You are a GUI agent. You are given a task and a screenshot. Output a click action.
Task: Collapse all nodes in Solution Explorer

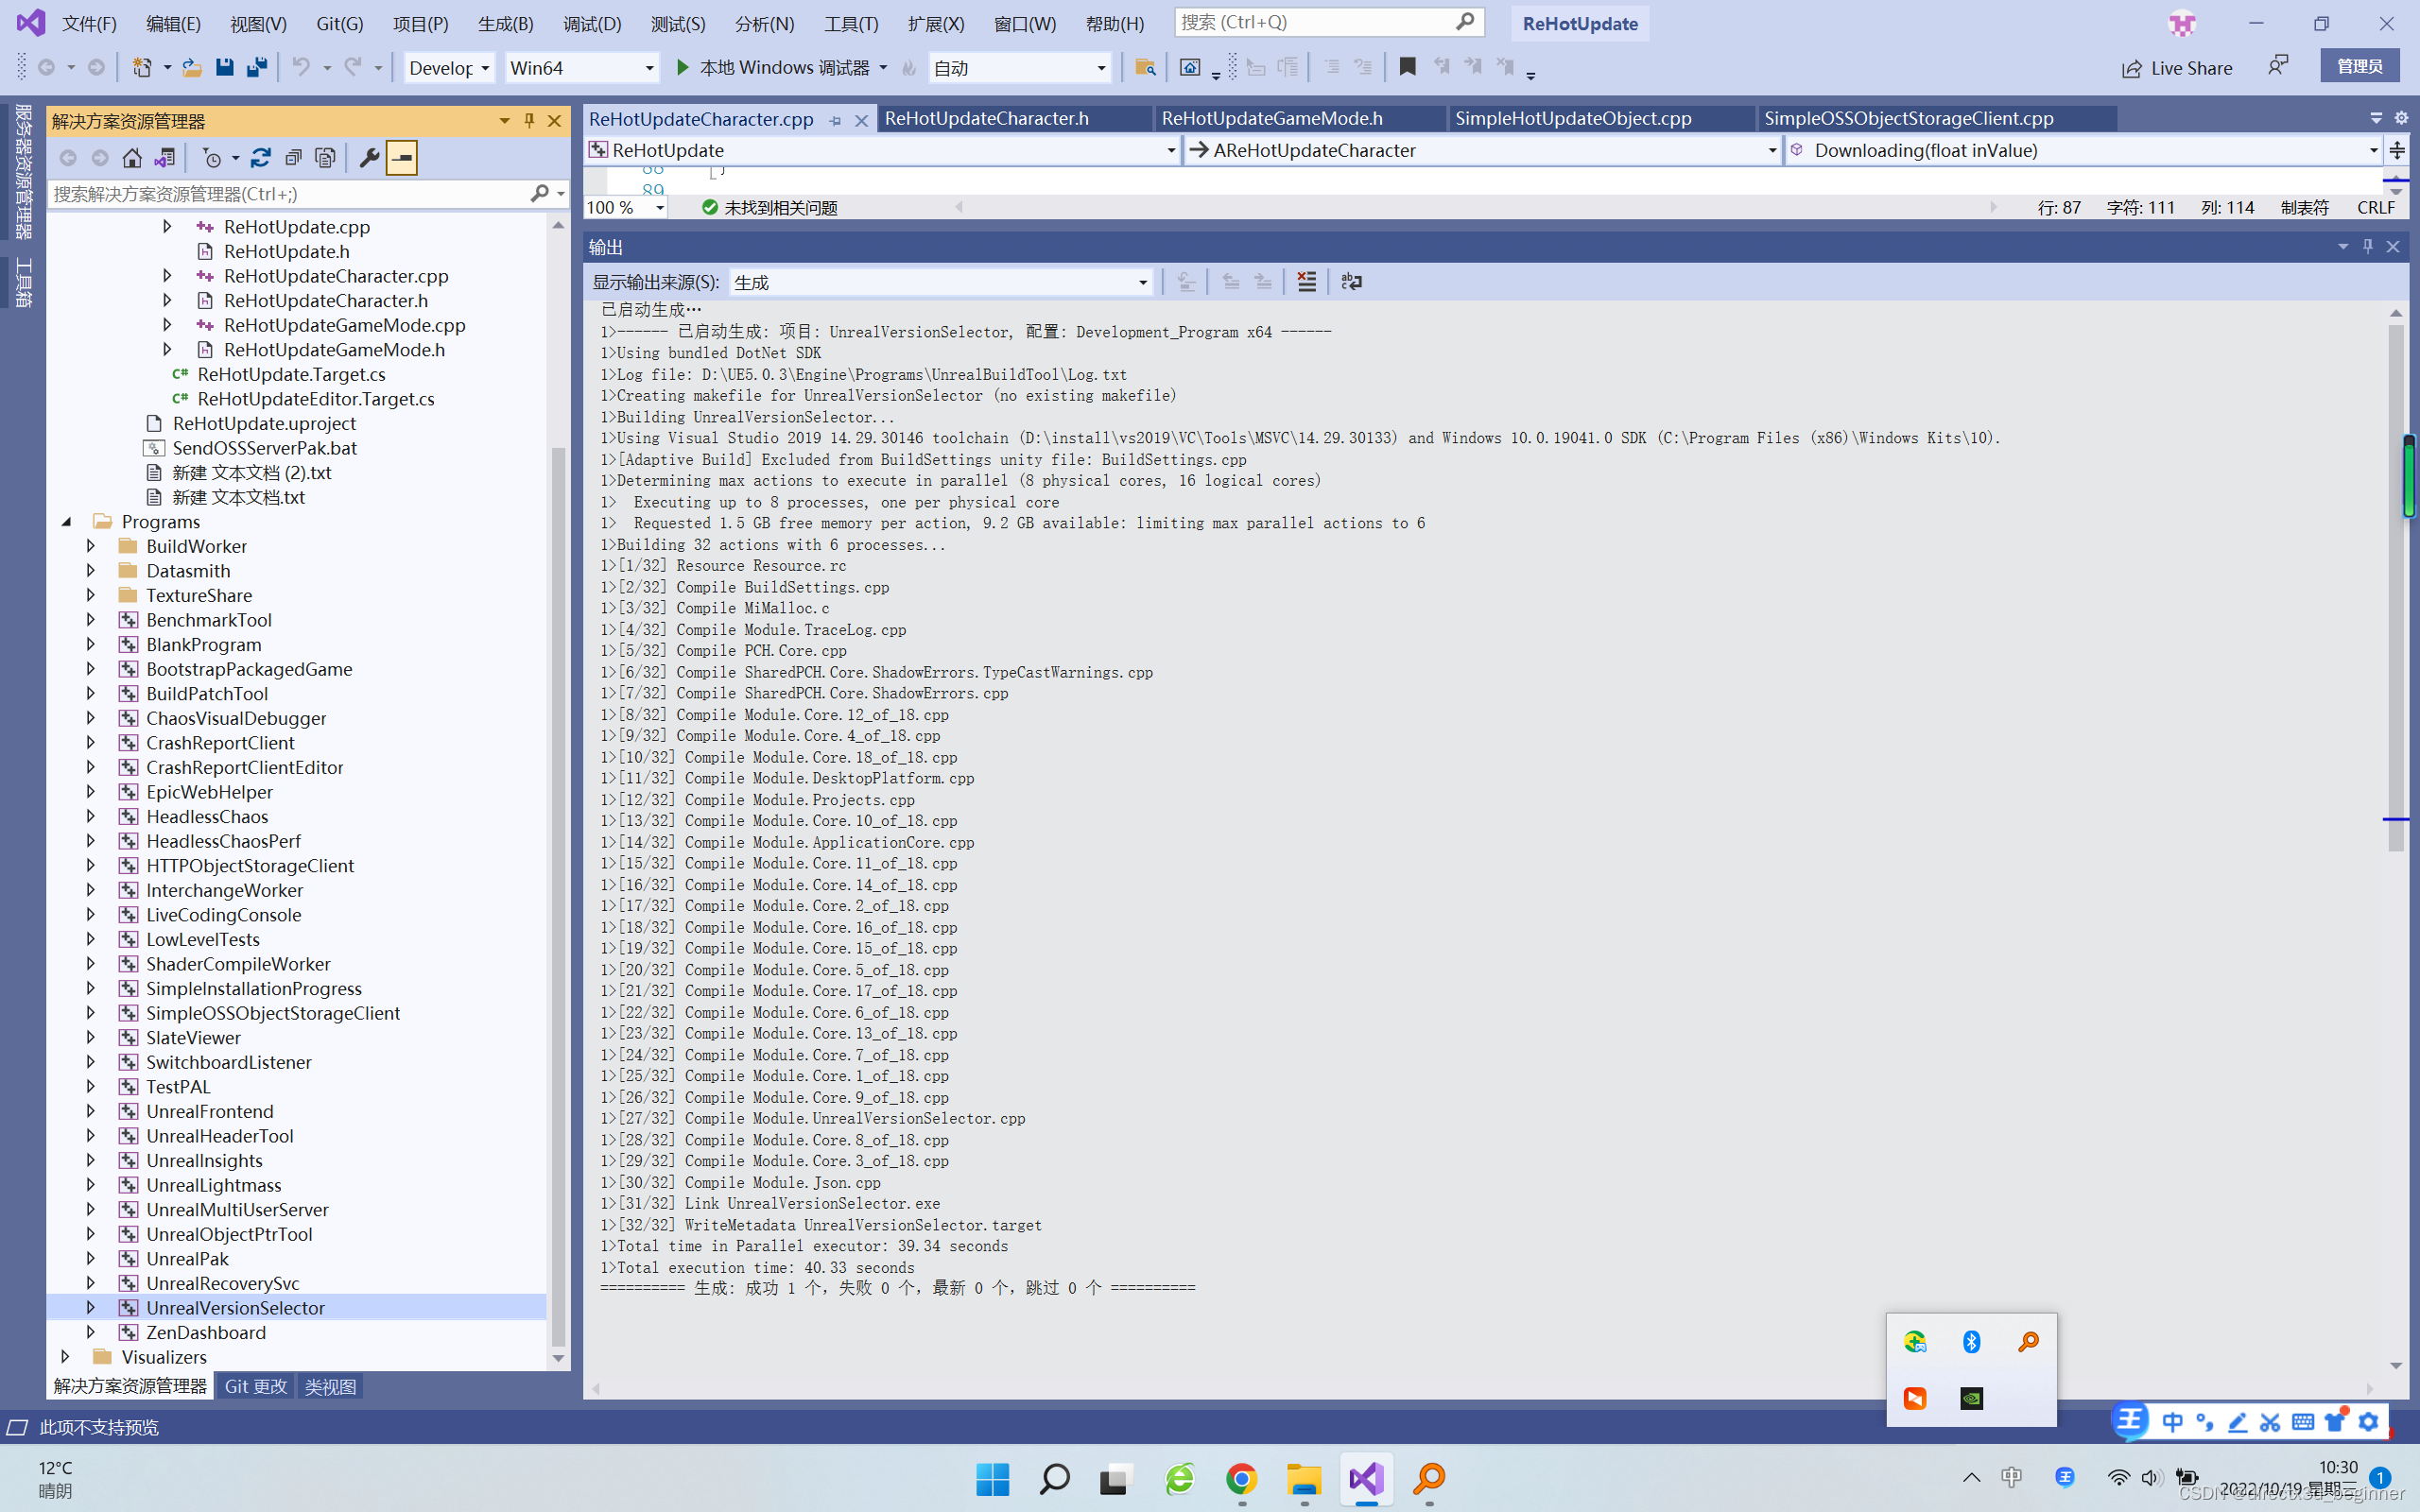(293, 158)
